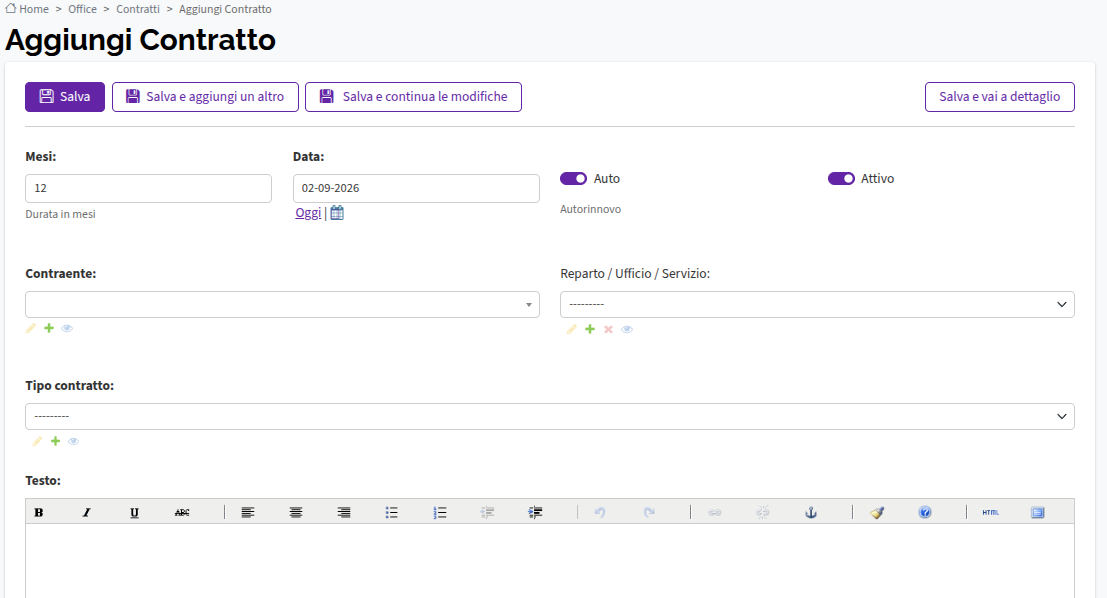Viewport: 1107px width, 598px height.
Task: Align text left in the editor toolbar
Action: click(x=248, y=513)
